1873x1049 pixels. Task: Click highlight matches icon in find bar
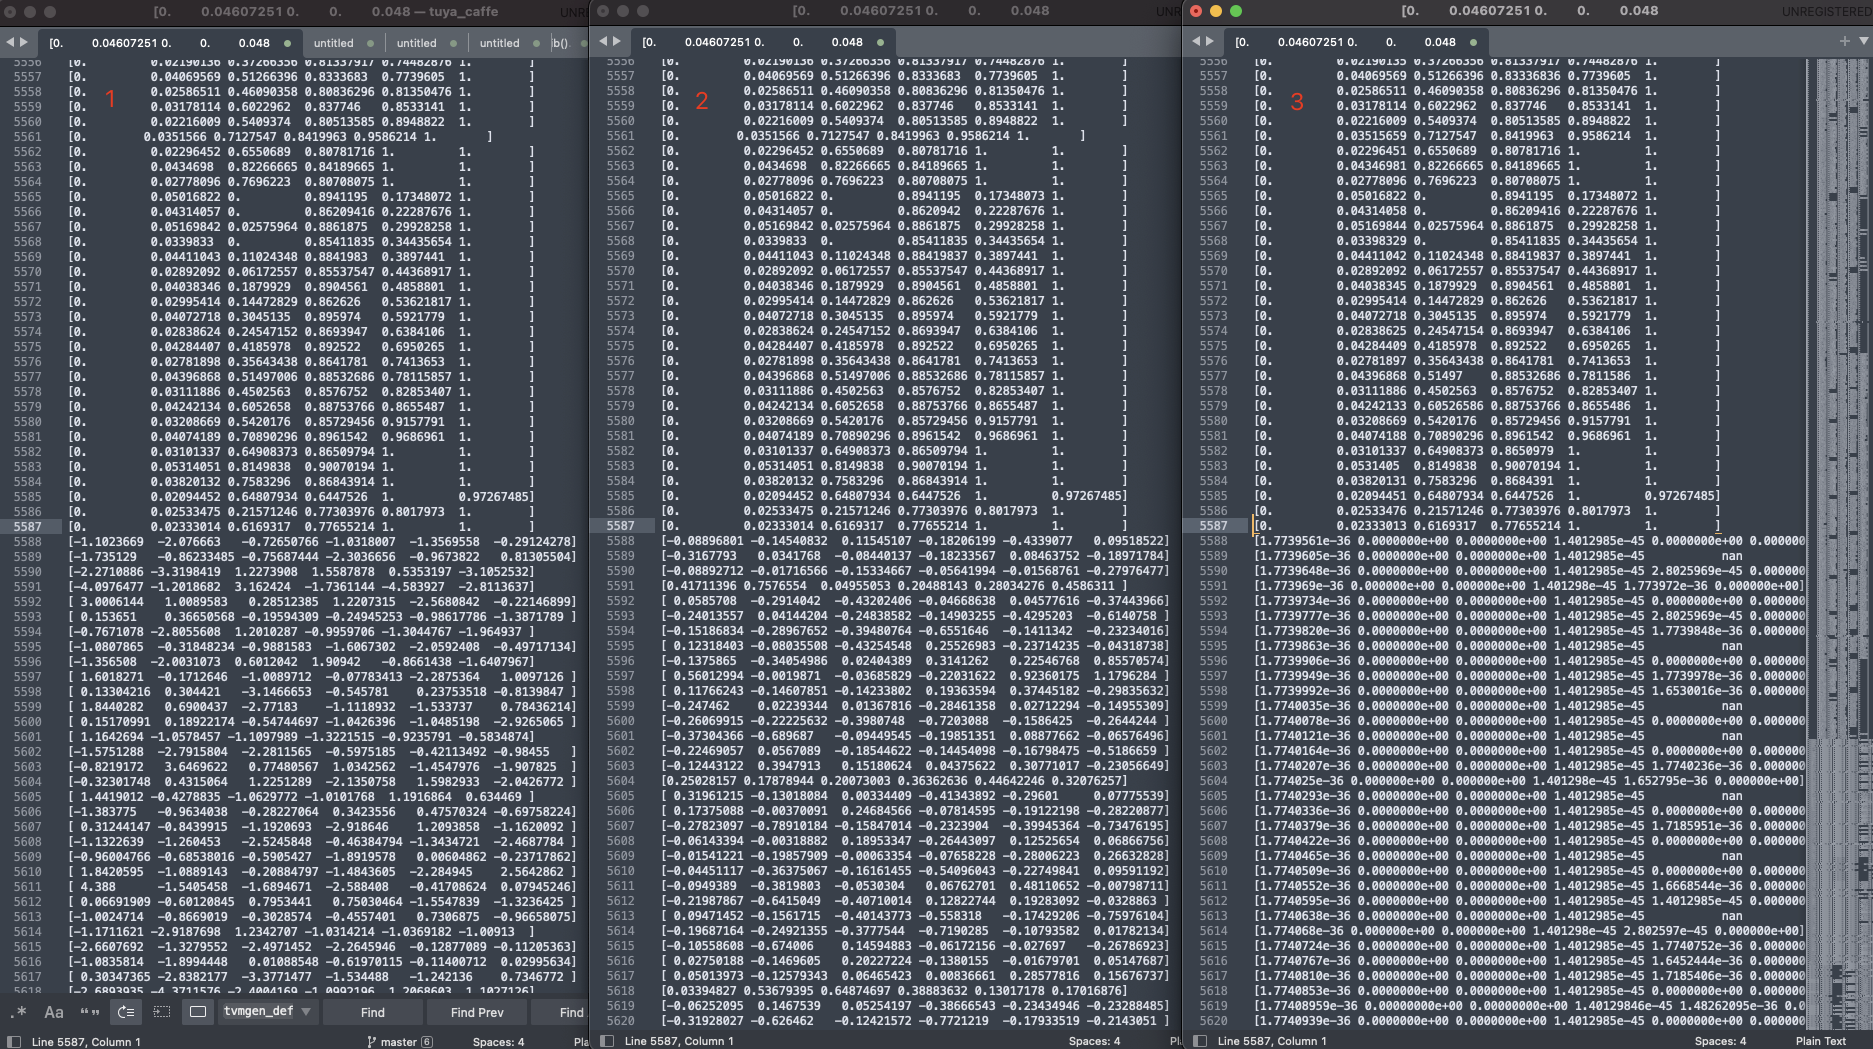tap(198, 1012)
